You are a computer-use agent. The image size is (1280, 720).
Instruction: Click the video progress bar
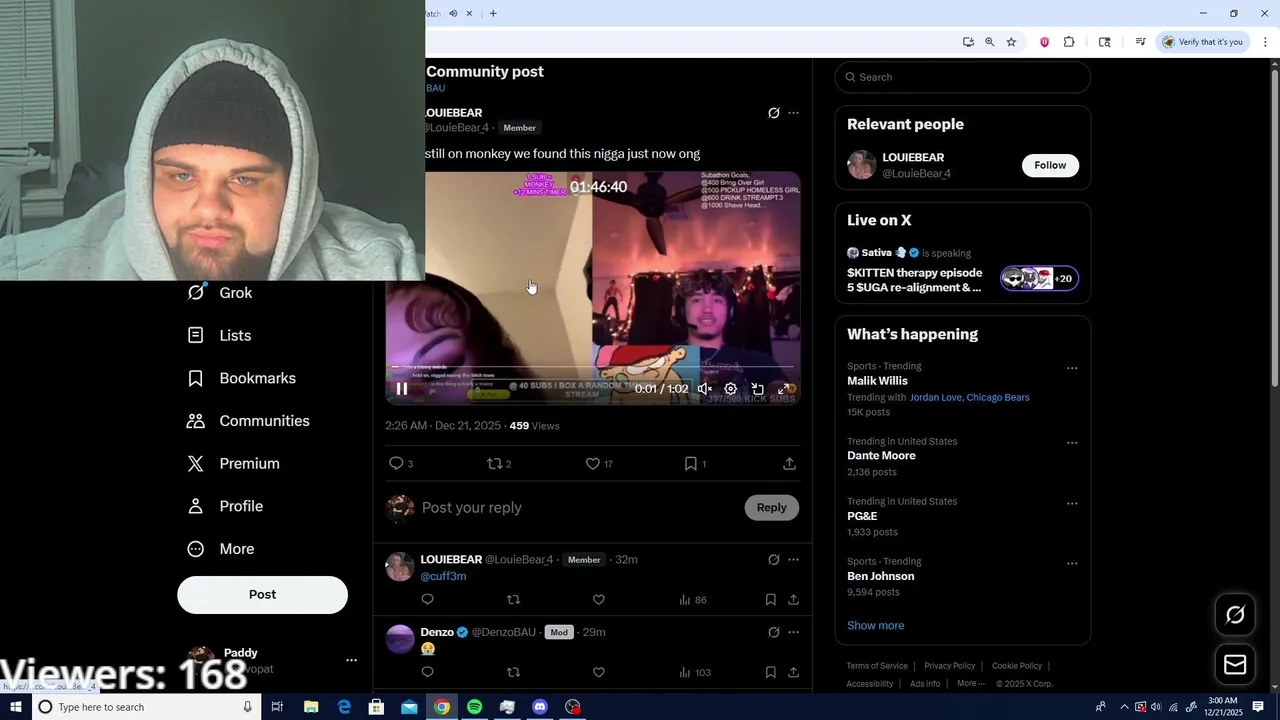[593, 368]
